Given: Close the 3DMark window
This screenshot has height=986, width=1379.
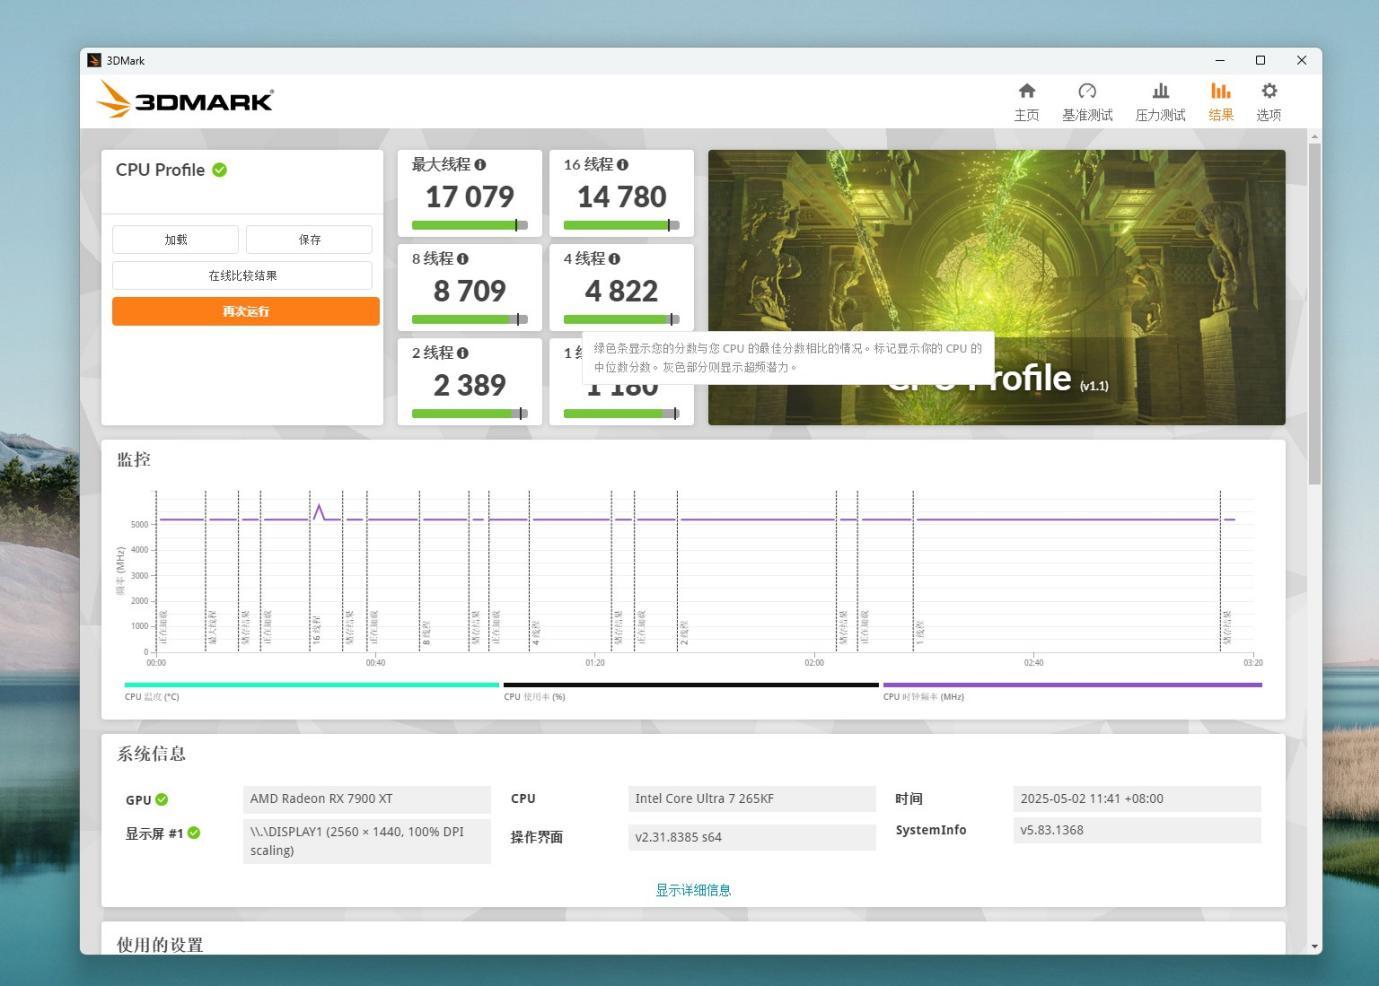Looking at the screenshot, I should coord(1301,60).
